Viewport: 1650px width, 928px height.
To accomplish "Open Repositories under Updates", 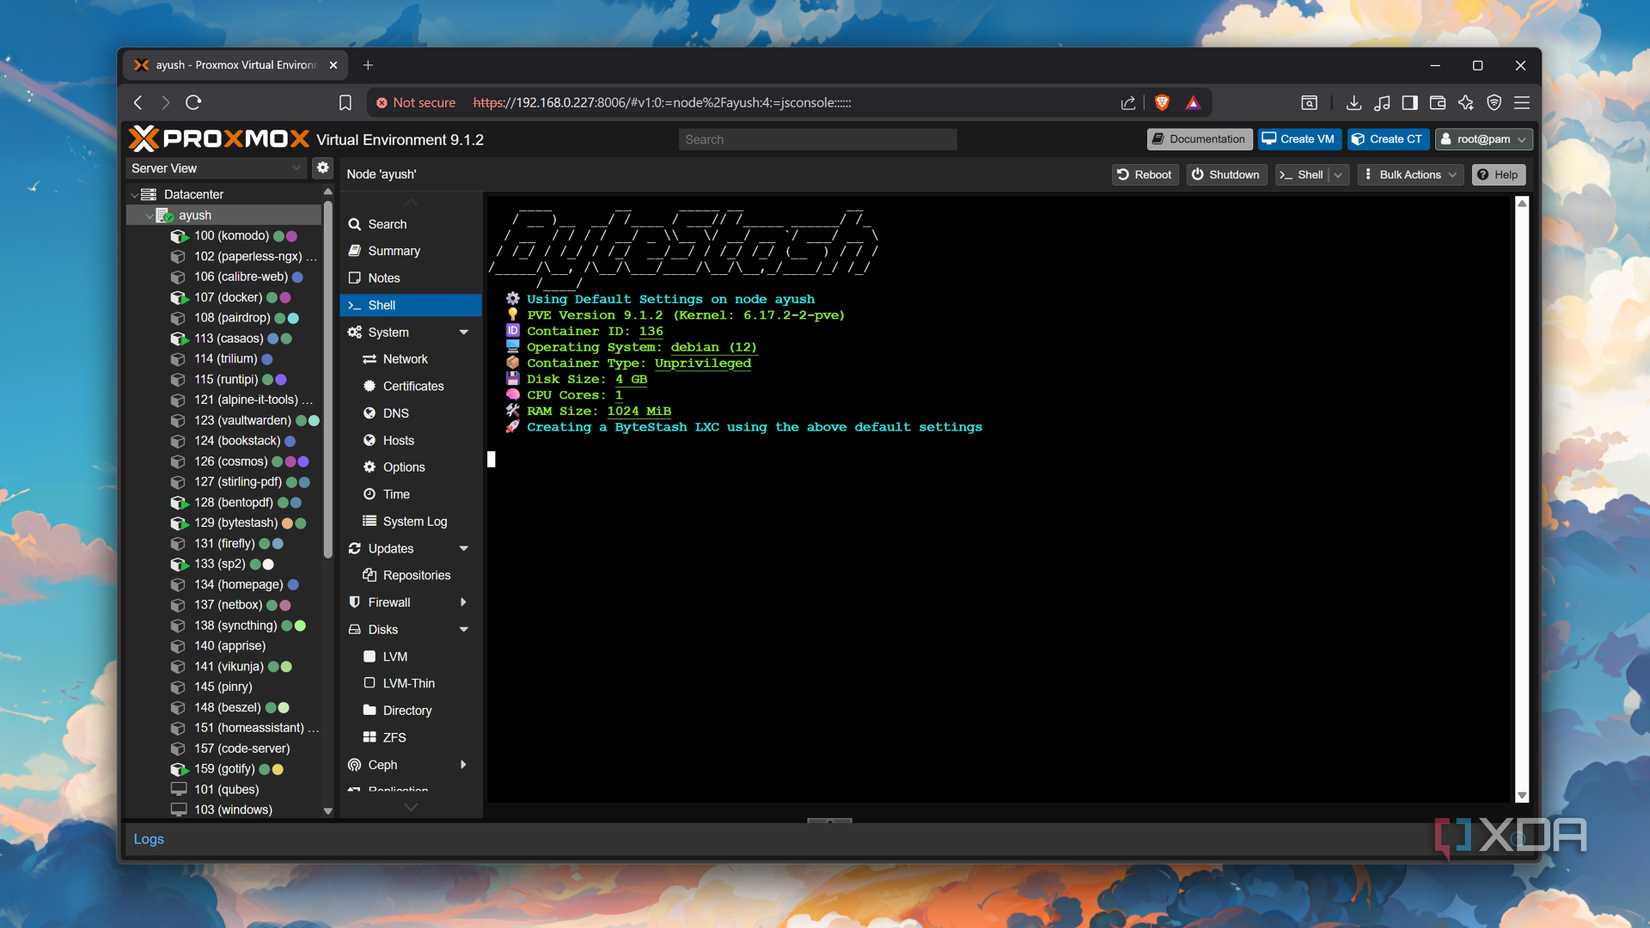I will [415, 574].
